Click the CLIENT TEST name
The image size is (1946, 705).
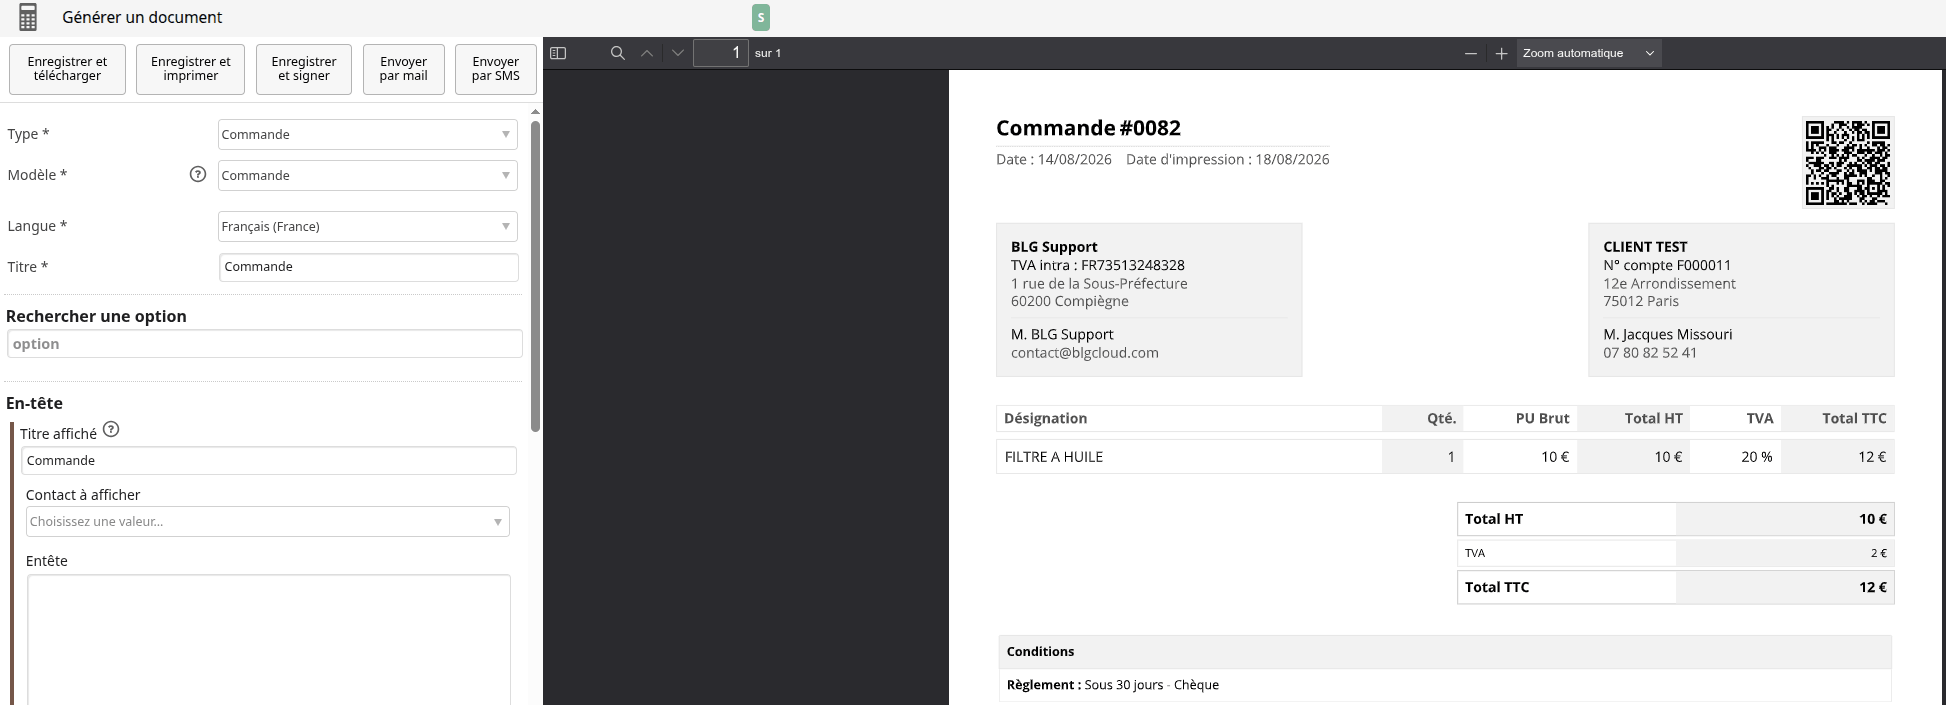[x=1645, y=247]
